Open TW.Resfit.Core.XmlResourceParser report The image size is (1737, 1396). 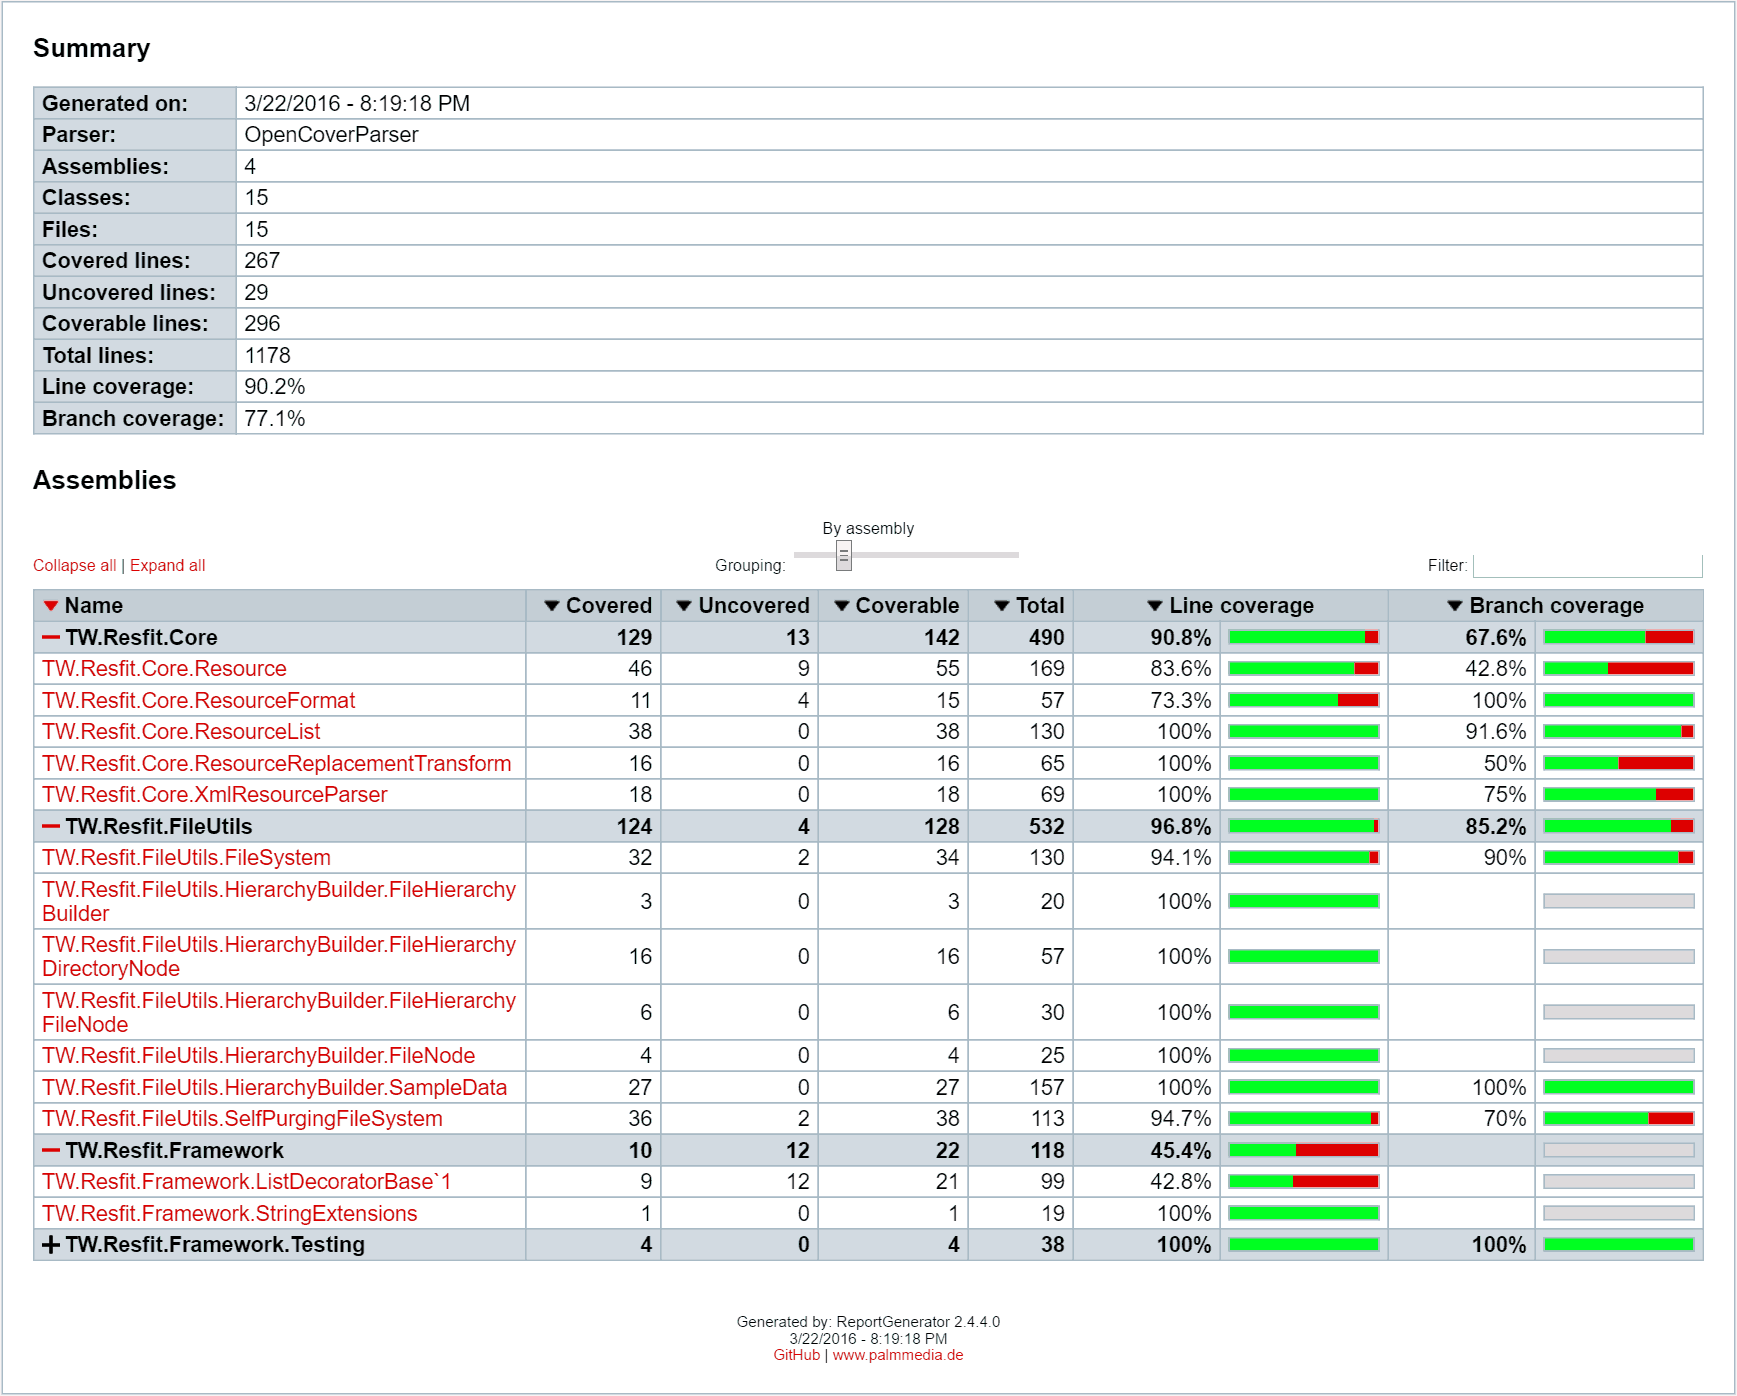pyautogui.click(x=215, y=795)
